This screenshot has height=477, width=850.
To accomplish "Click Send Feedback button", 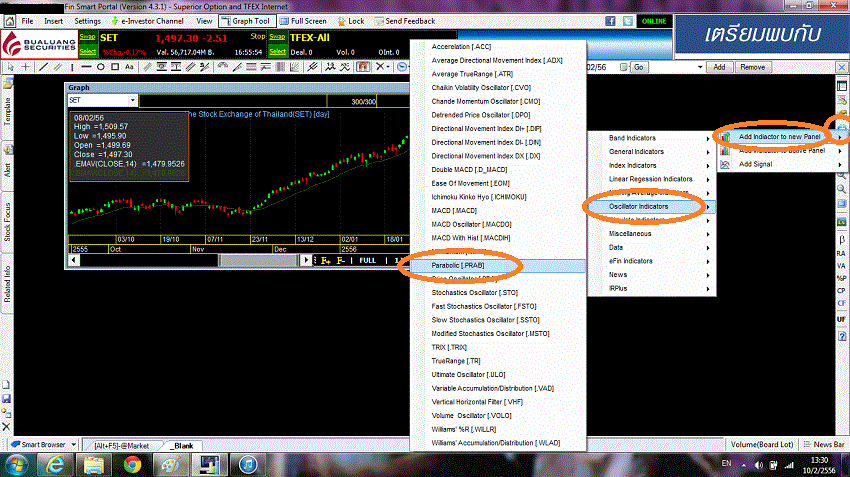I will 405,21.
